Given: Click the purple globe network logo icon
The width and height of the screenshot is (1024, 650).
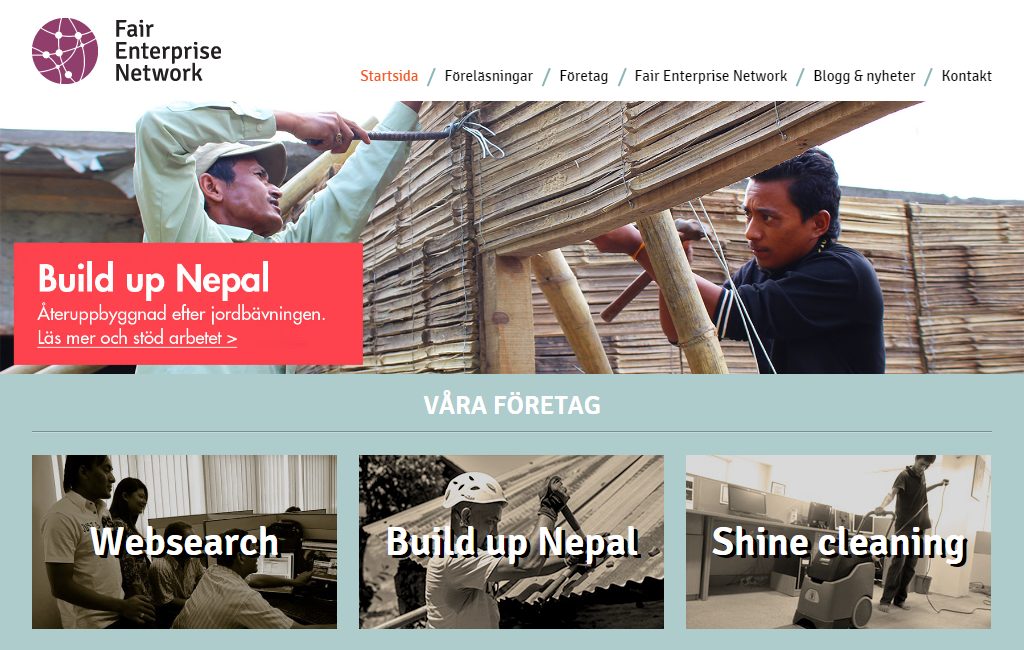Looking at the screenshot, I should (65, 51).
